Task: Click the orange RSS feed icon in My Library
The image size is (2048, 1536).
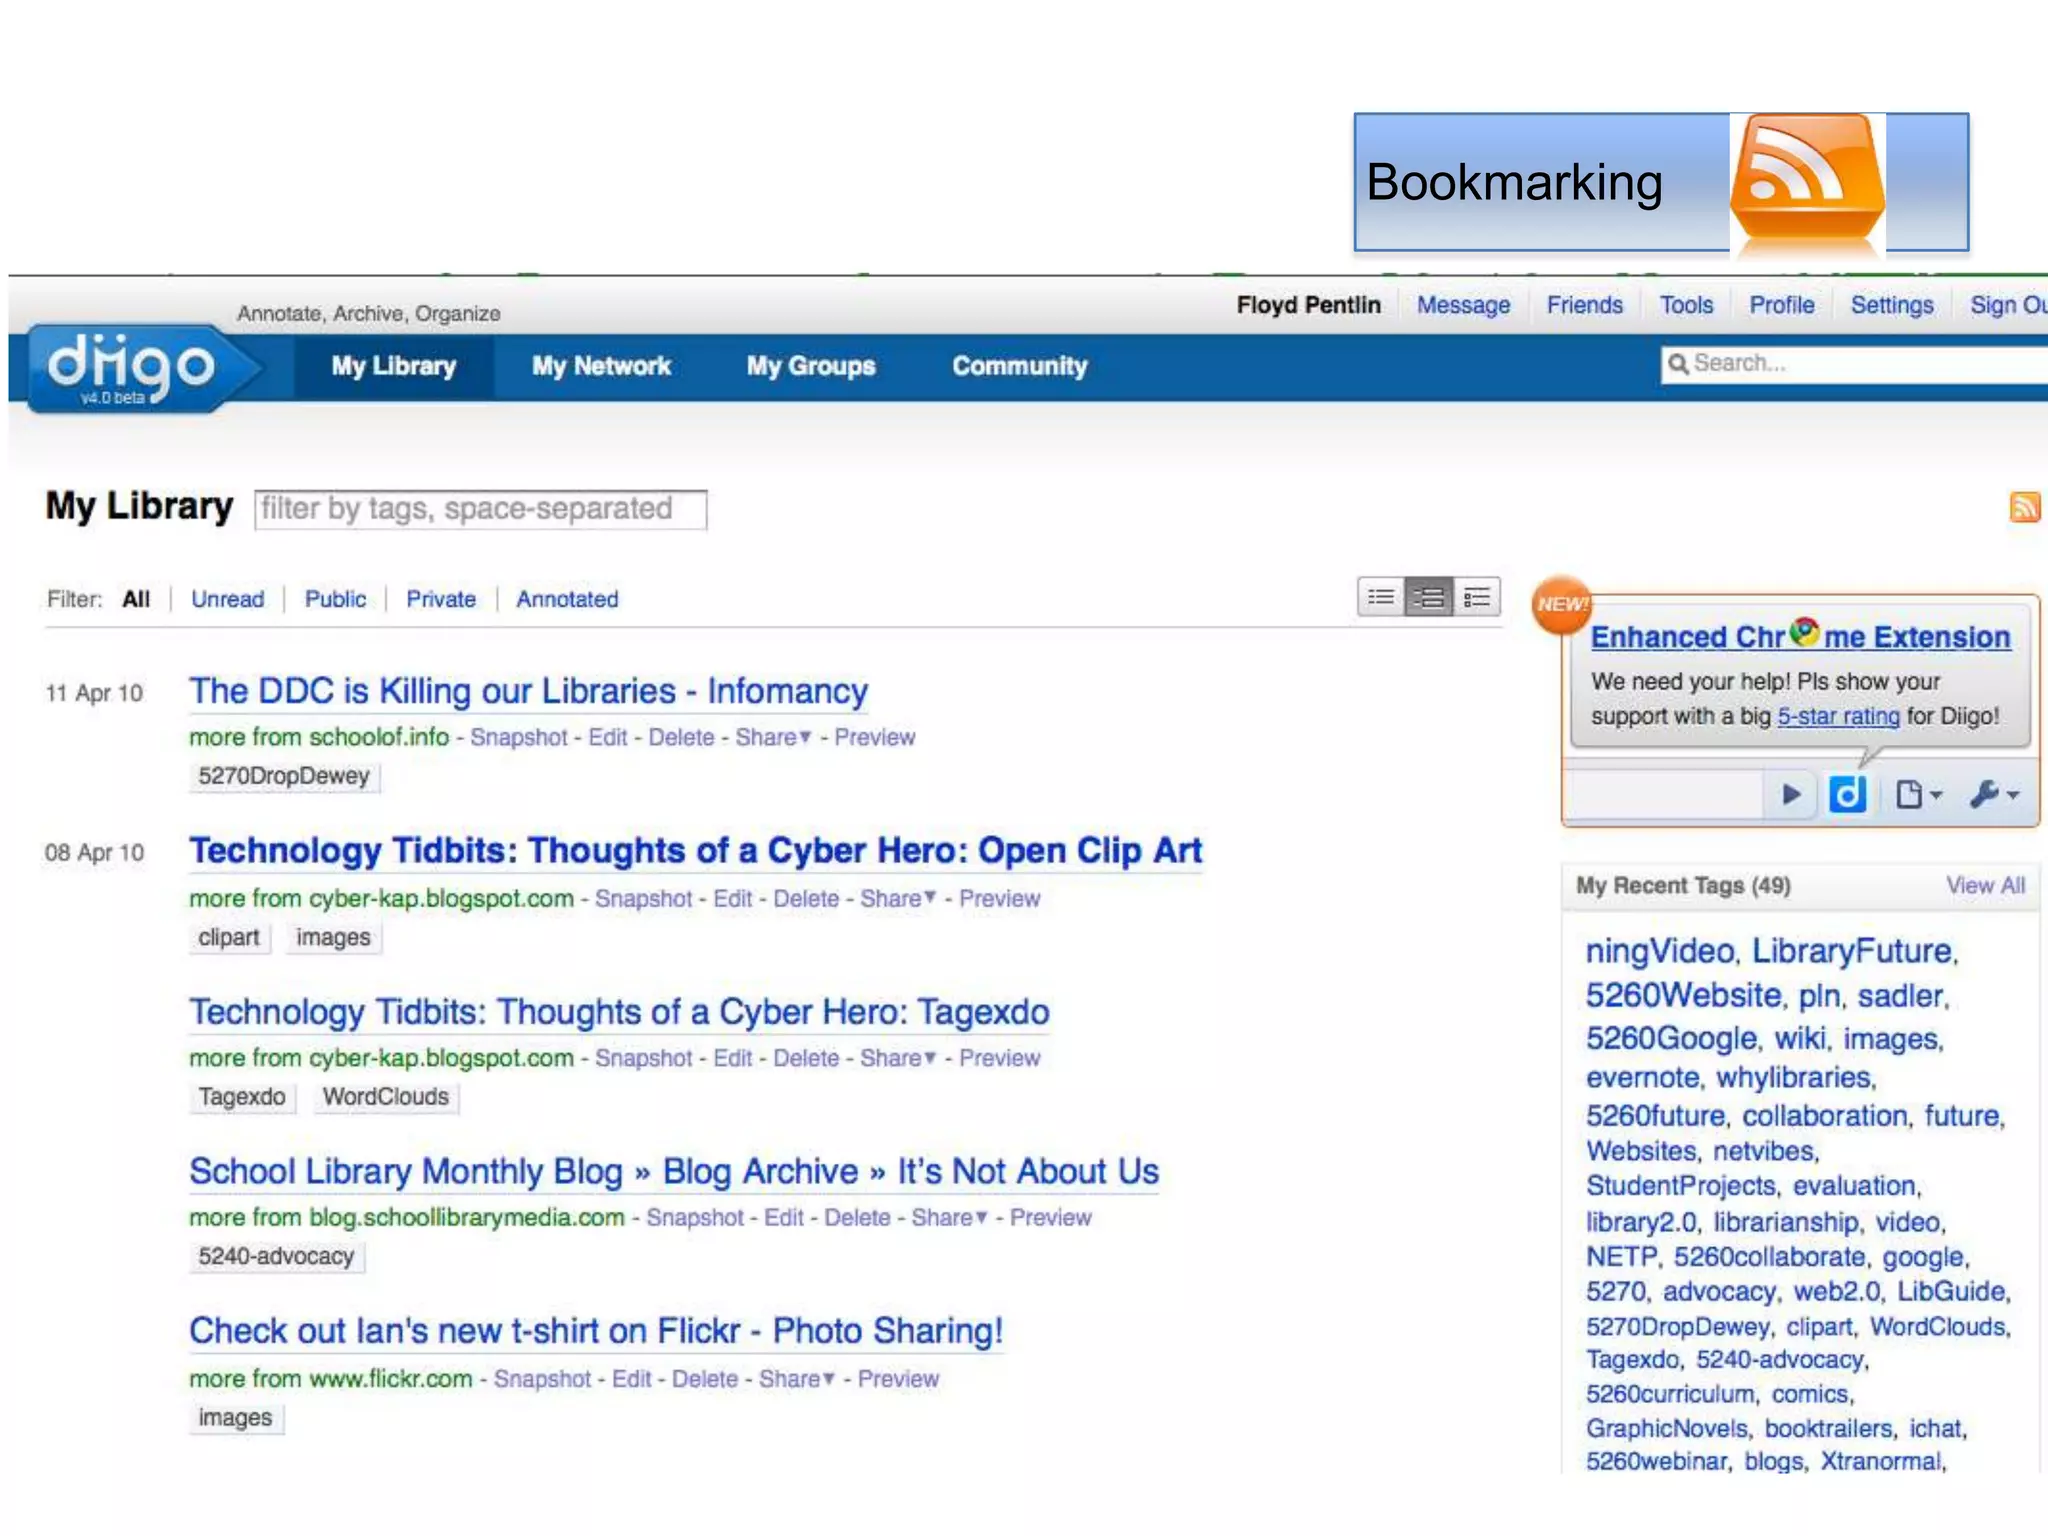Action: pyautogui.click(x=2024, y=507)
